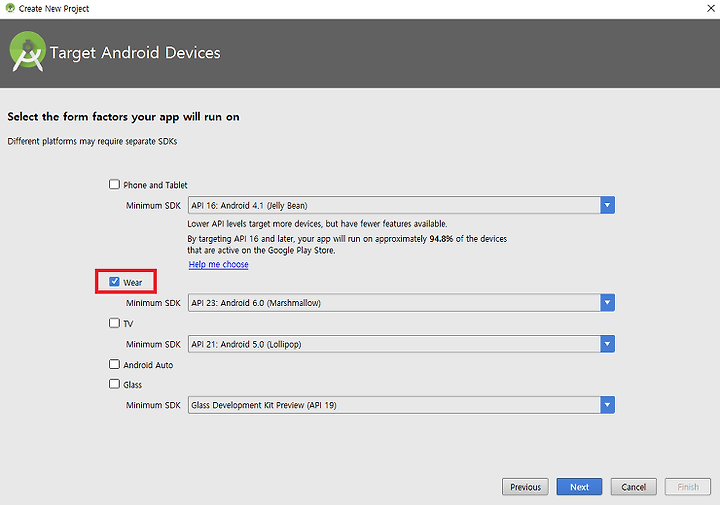
Task: Select the Glass Development Kit Preview combo box
Action: click(401, 405)
